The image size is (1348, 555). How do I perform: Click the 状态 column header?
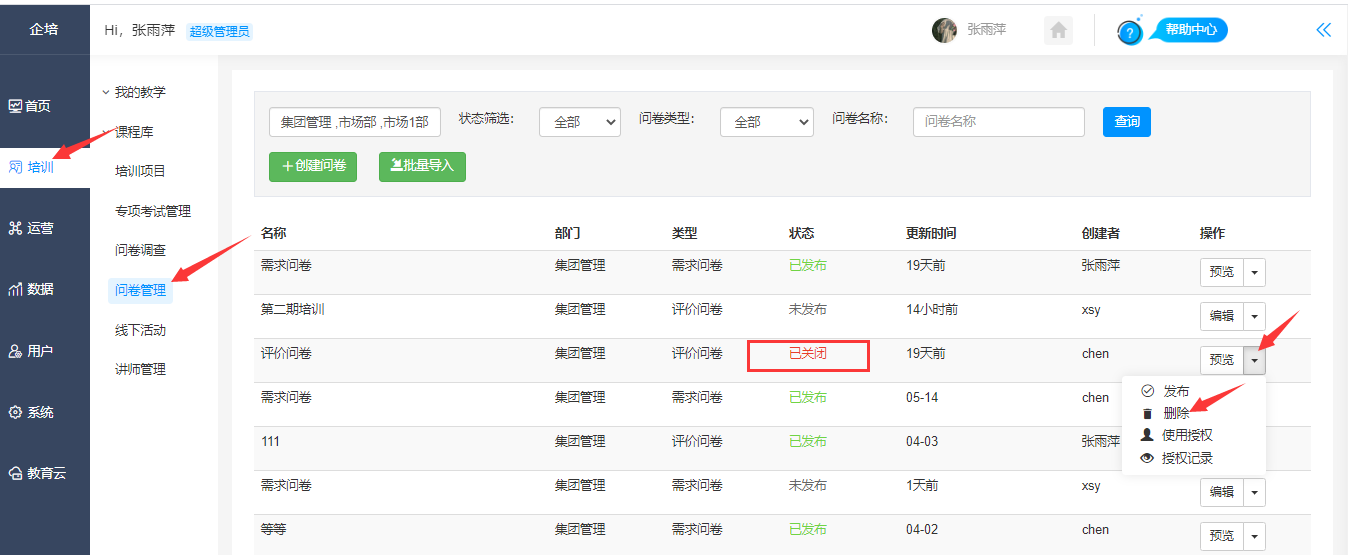coord(802,233)
